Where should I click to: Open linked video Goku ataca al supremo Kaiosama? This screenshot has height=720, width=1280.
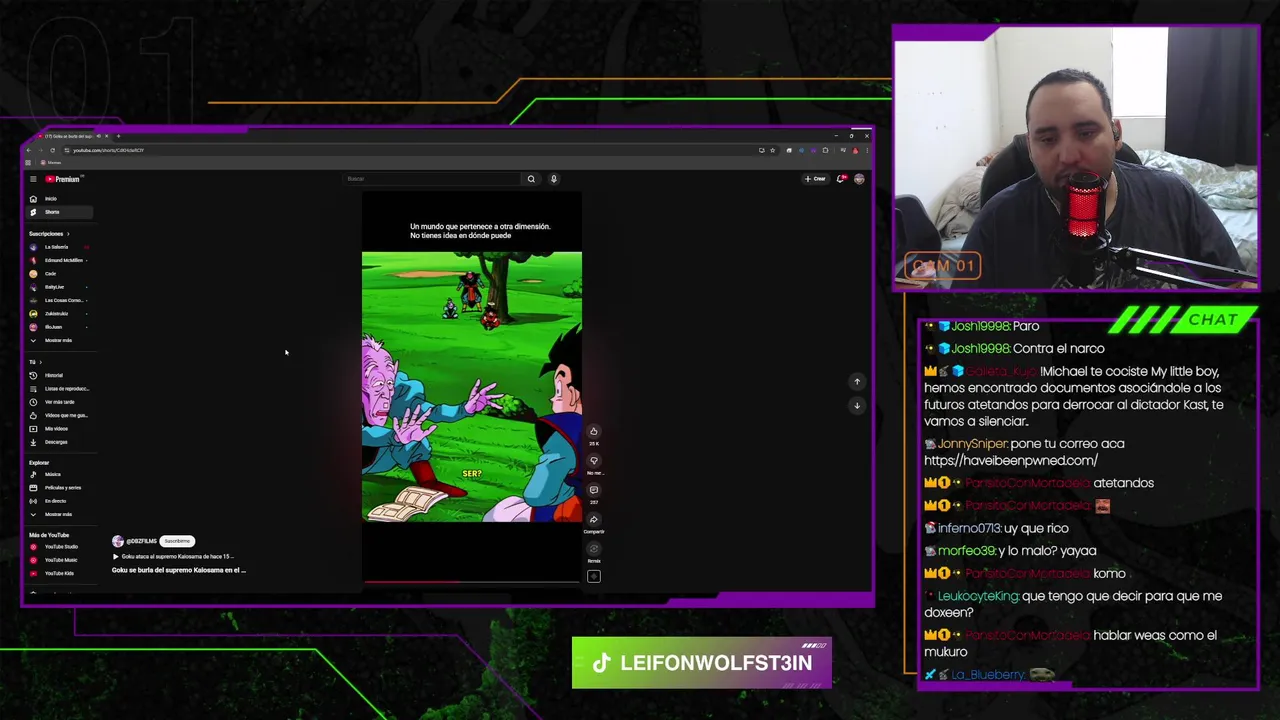pyautogui.click(x=172, y=556)
